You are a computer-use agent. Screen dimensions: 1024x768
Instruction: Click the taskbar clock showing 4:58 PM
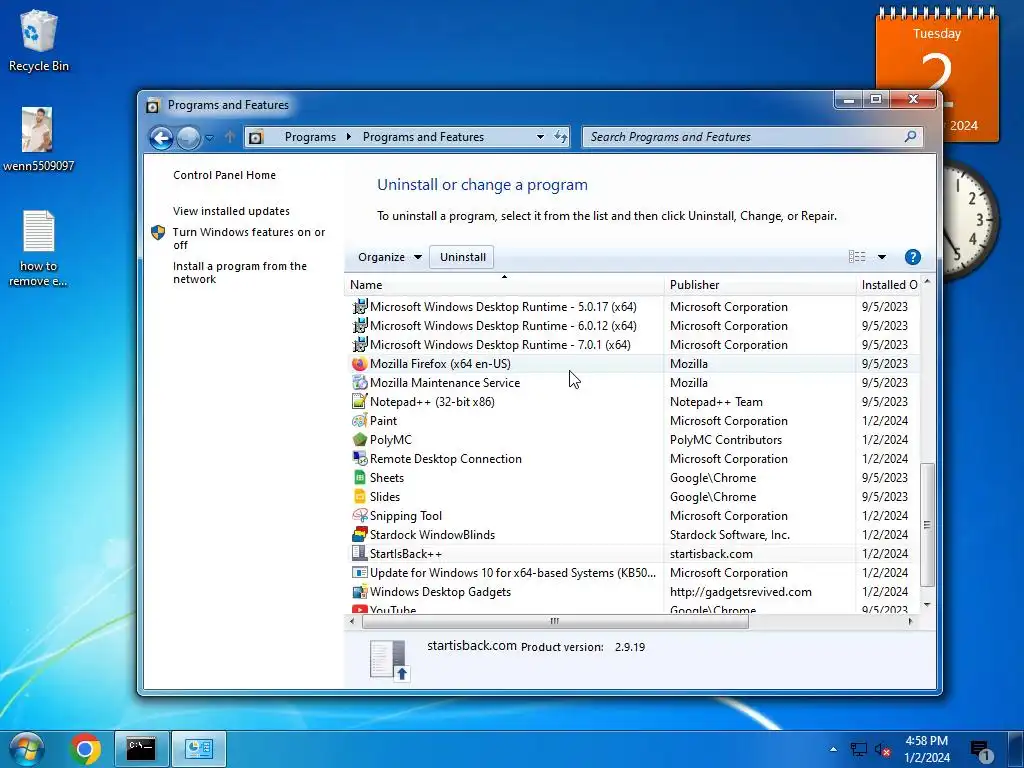[x=926, y=749]
